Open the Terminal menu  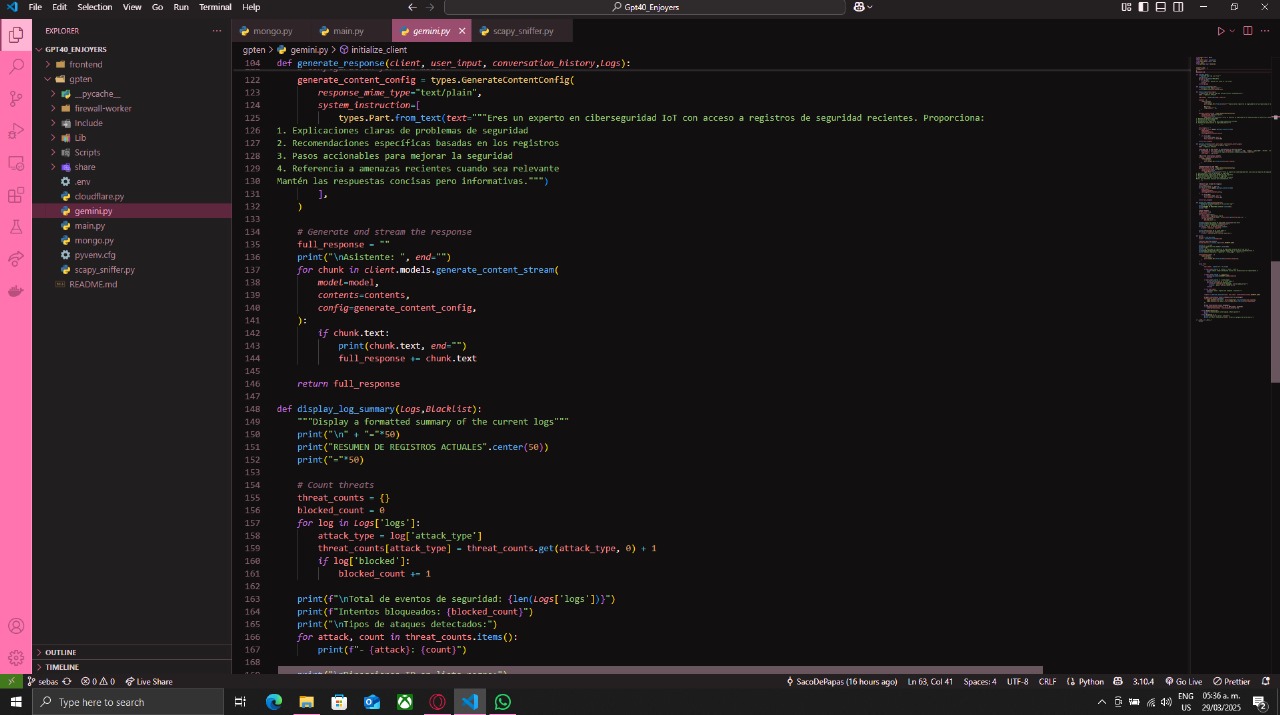tap(215, 7)
